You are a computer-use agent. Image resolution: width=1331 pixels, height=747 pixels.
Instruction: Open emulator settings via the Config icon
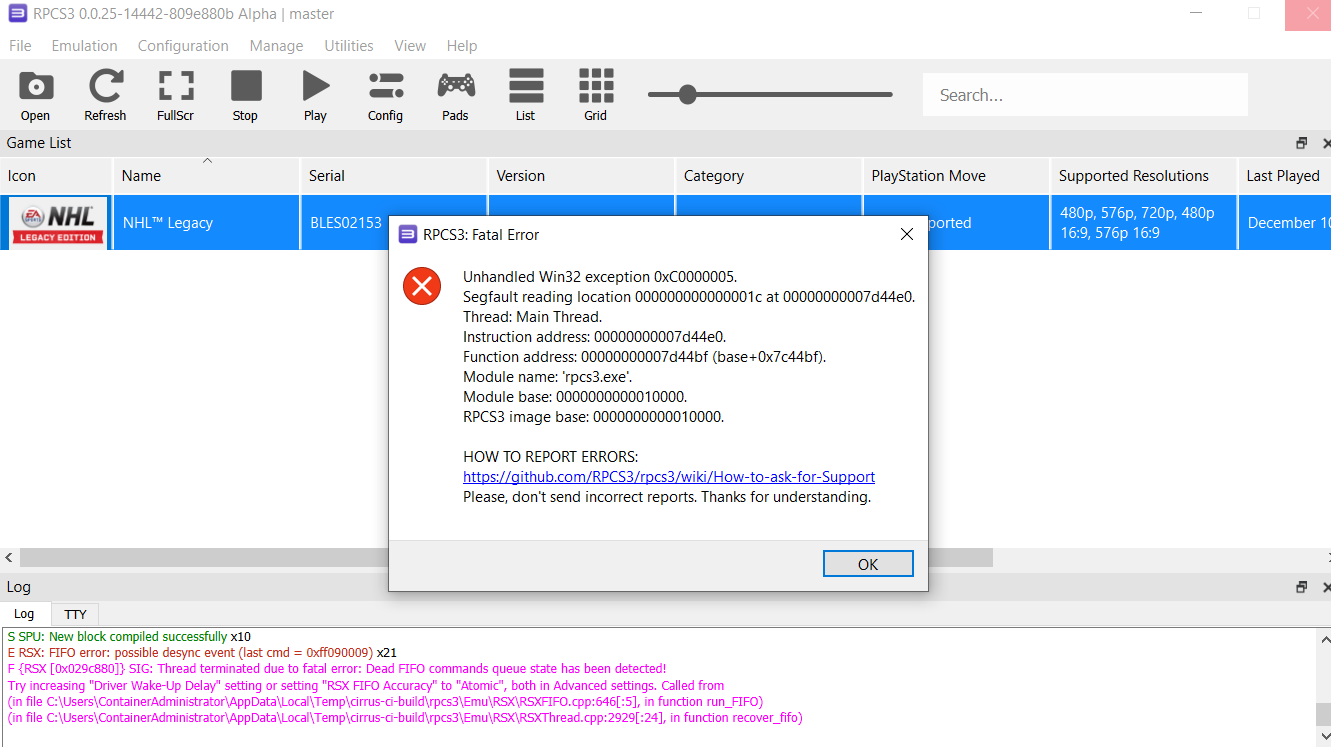coord(385,95)
